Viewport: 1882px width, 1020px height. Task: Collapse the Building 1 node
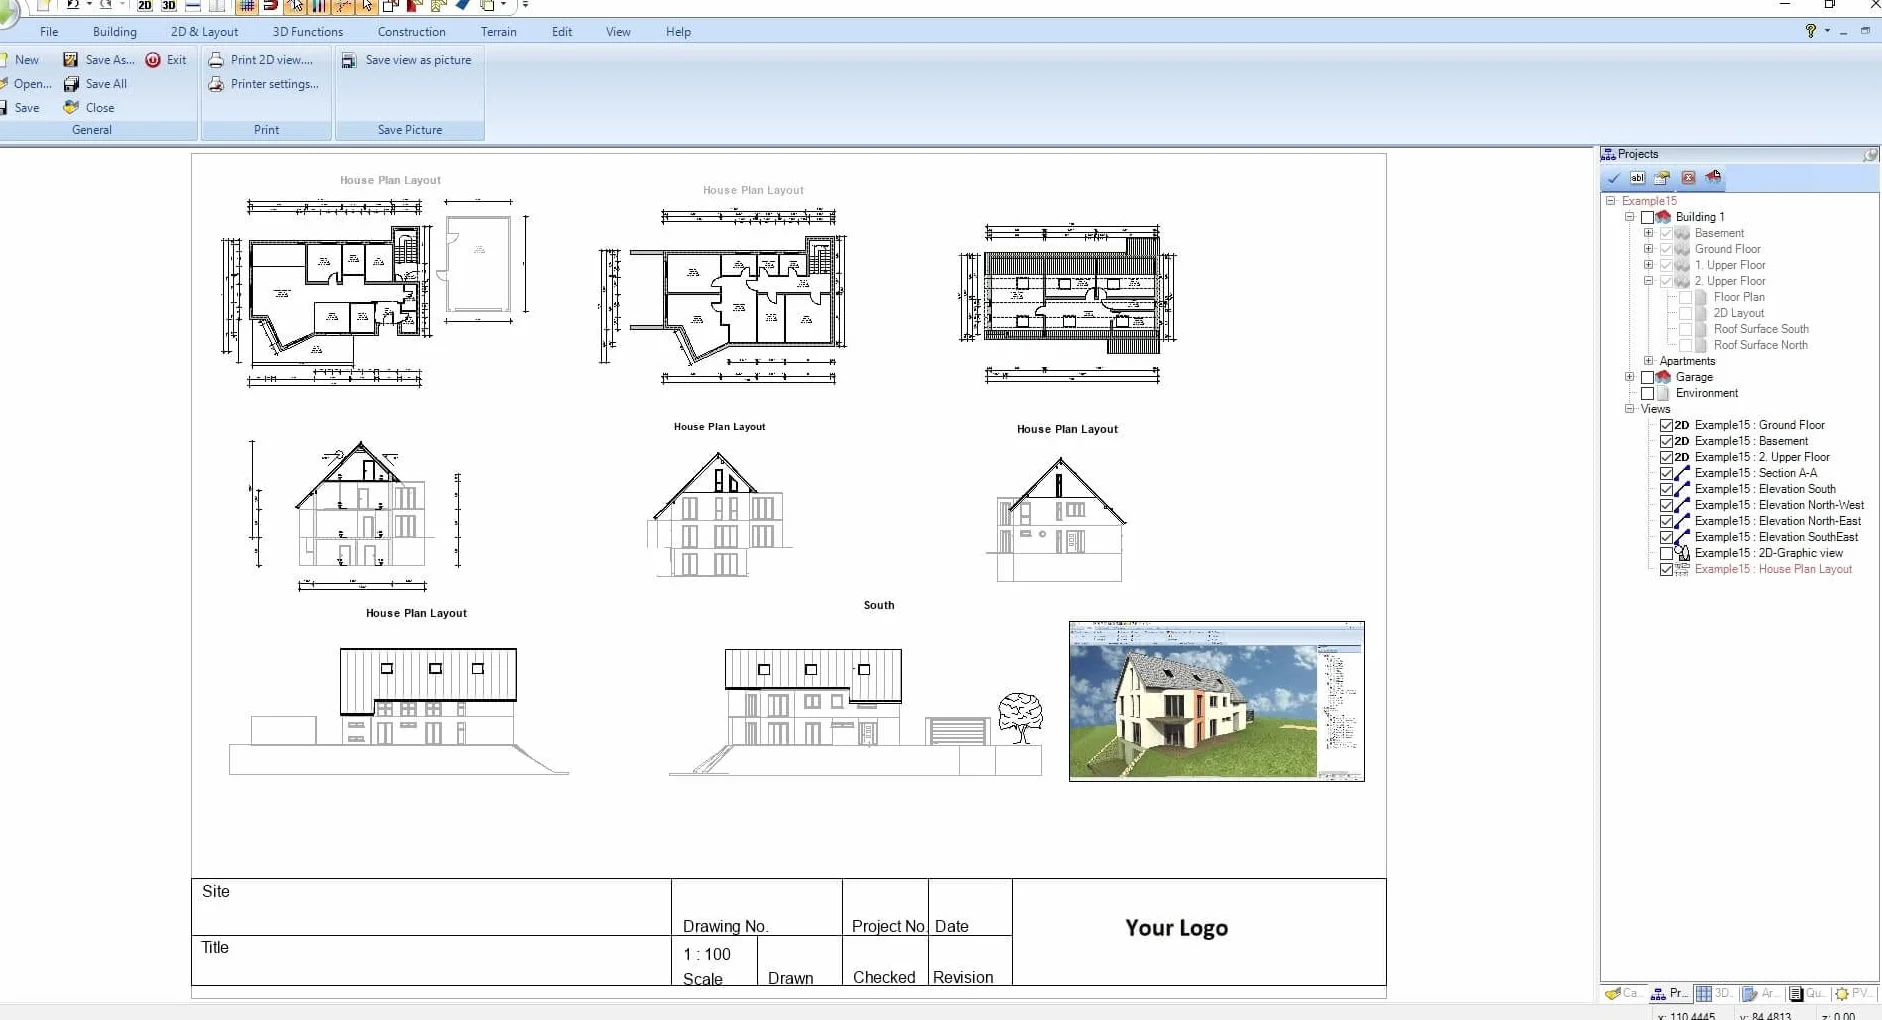(1629, 217)
